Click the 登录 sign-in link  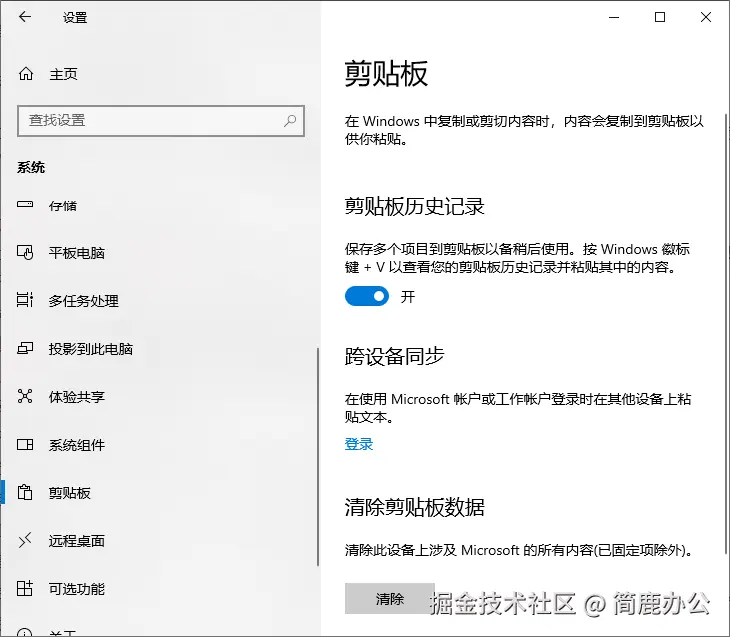[x=359, y=444]
